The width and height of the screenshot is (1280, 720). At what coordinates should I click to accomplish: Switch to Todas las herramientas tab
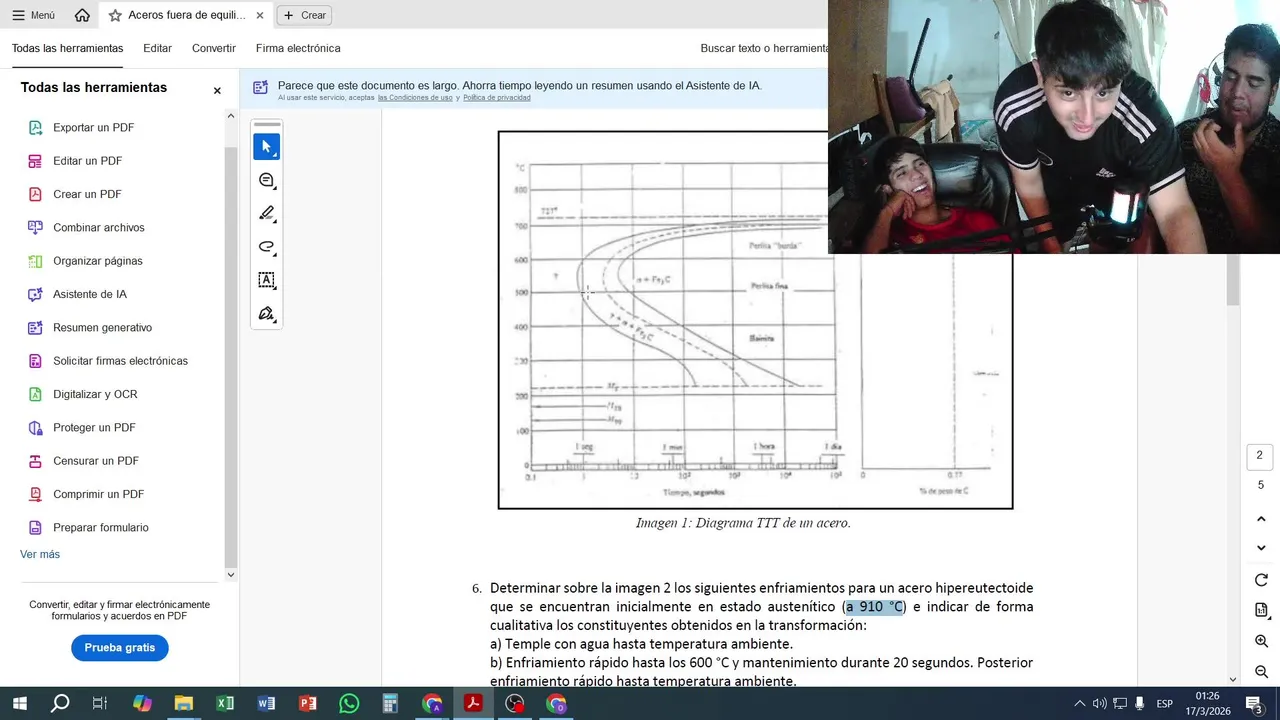67,48
